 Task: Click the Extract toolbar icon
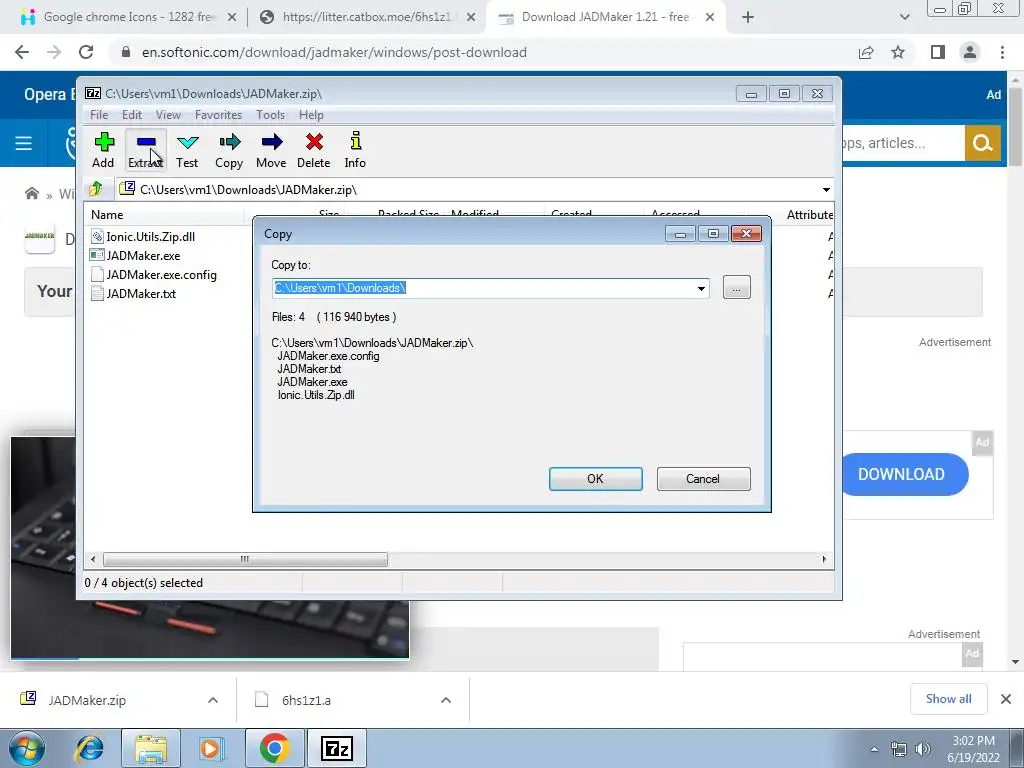(146, 150)
